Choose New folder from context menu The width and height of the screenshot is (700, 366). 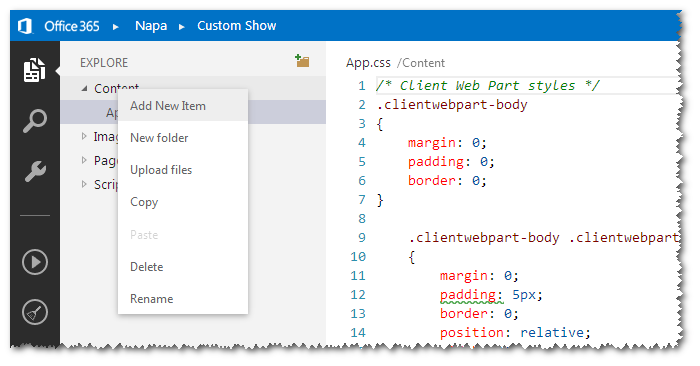tap(183, 138)
